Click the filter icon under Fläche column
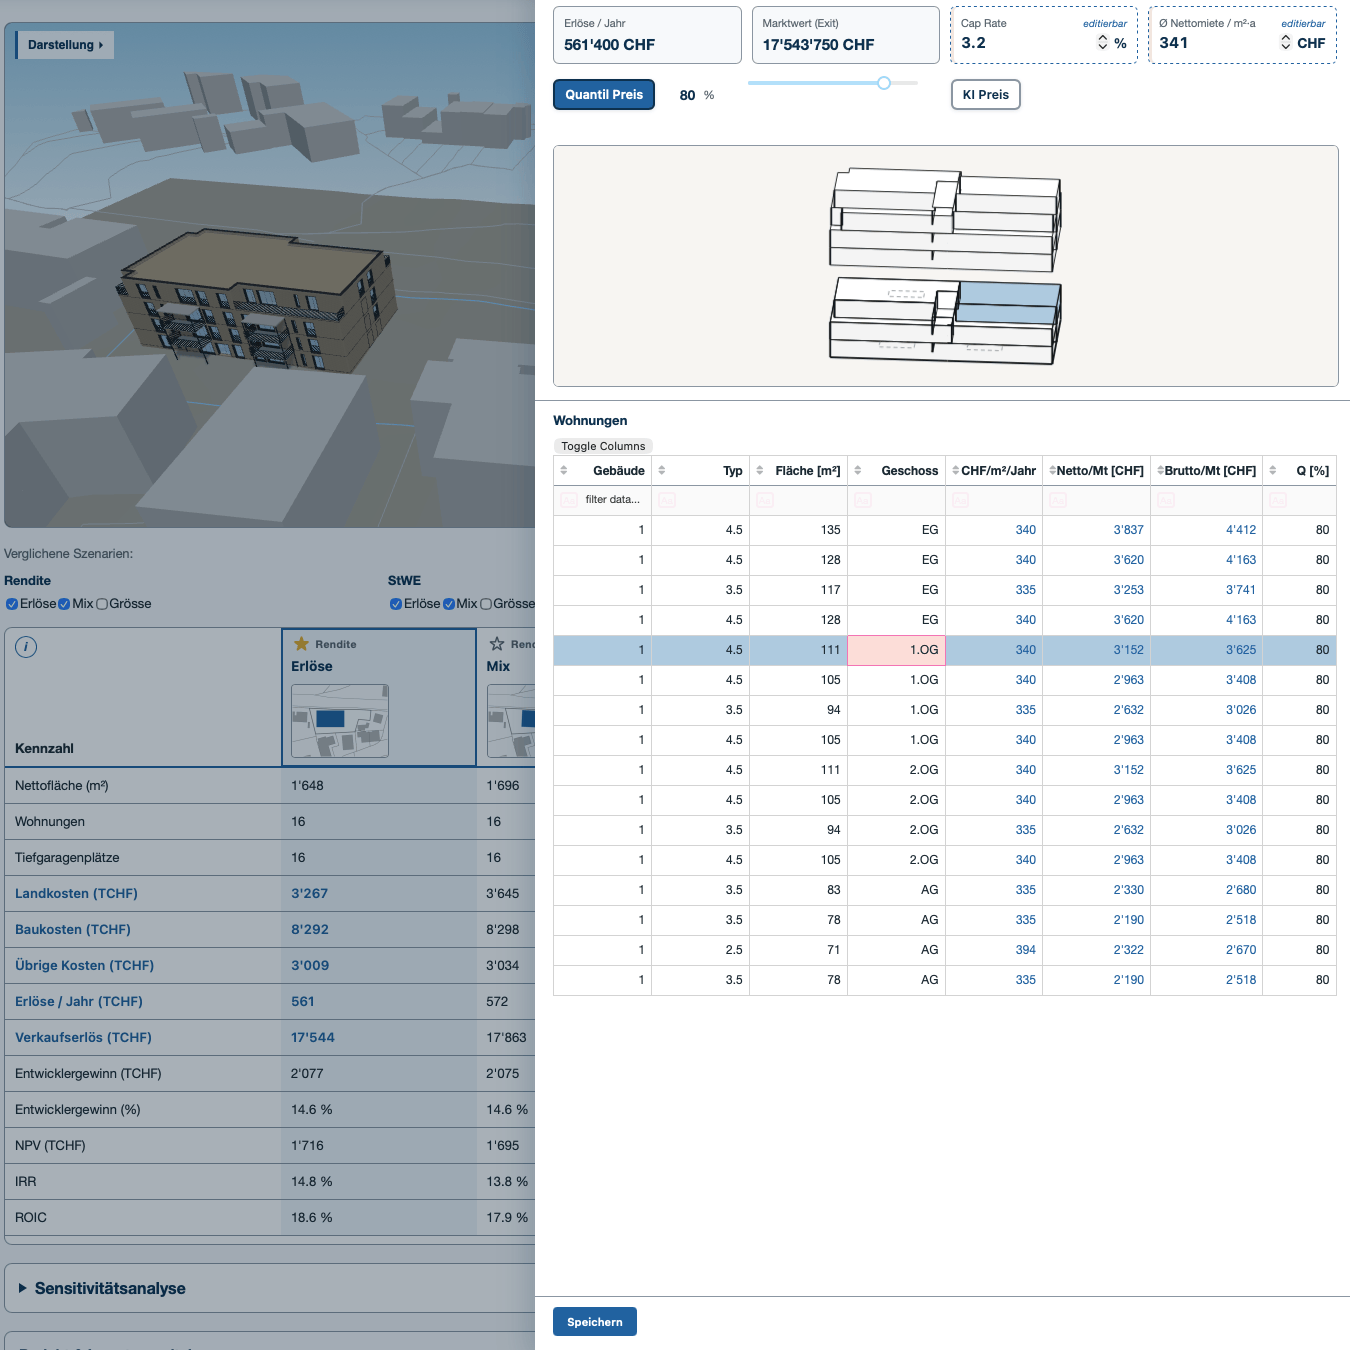Viewport: 1350px width, 1350px height. pos(765,500)
